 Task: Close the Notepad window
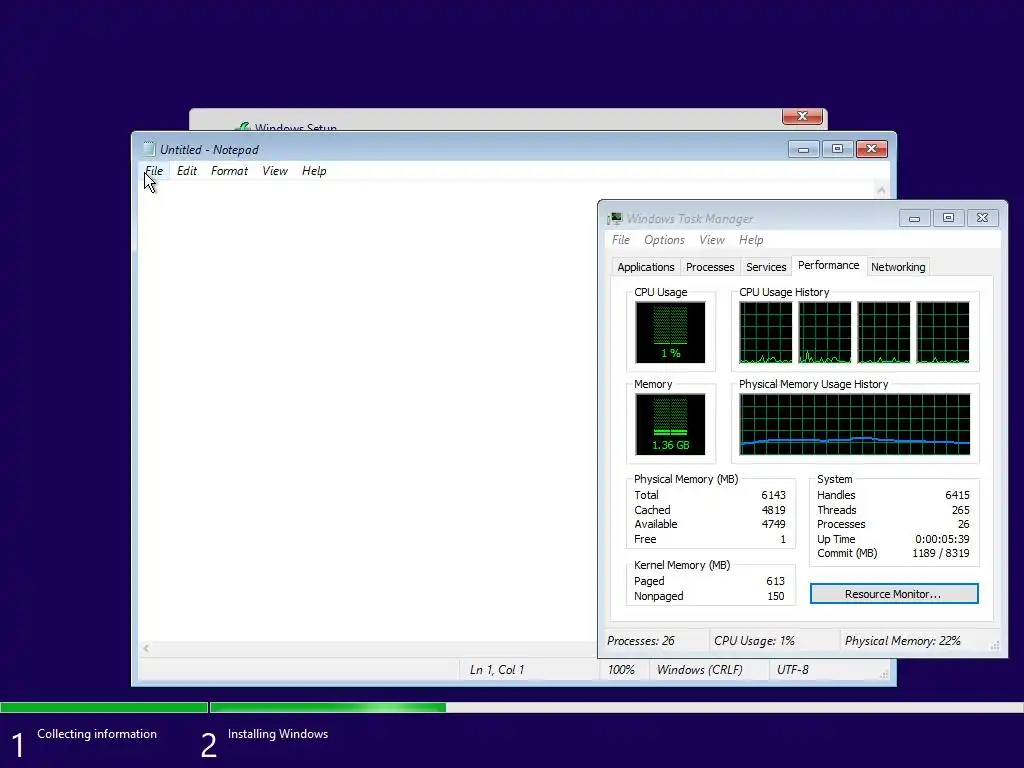[x=871, y=150]
